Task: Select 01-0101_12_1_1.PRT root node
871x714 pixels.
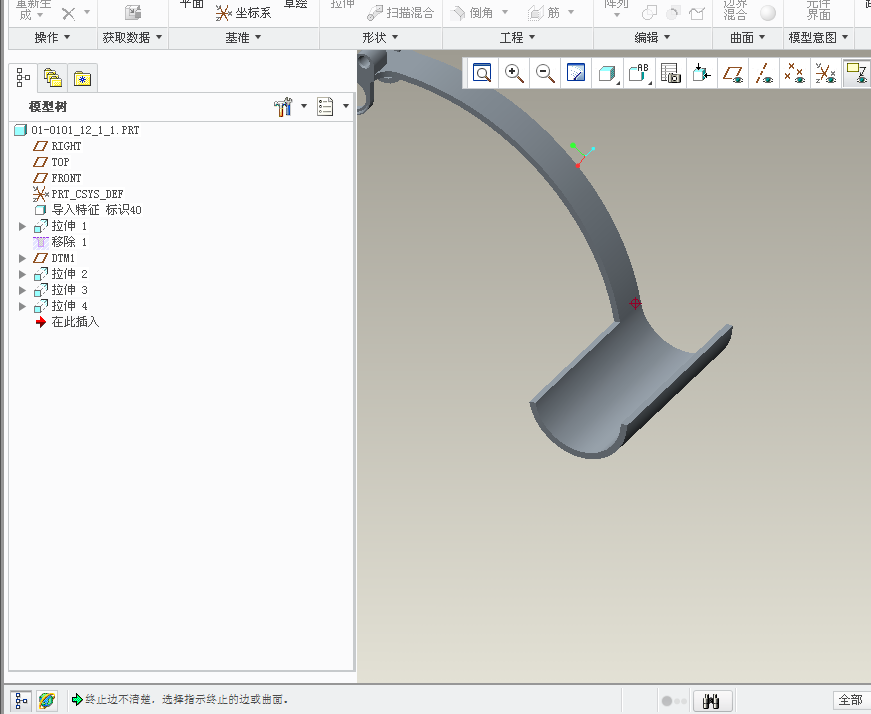Action: click(77, 130)
